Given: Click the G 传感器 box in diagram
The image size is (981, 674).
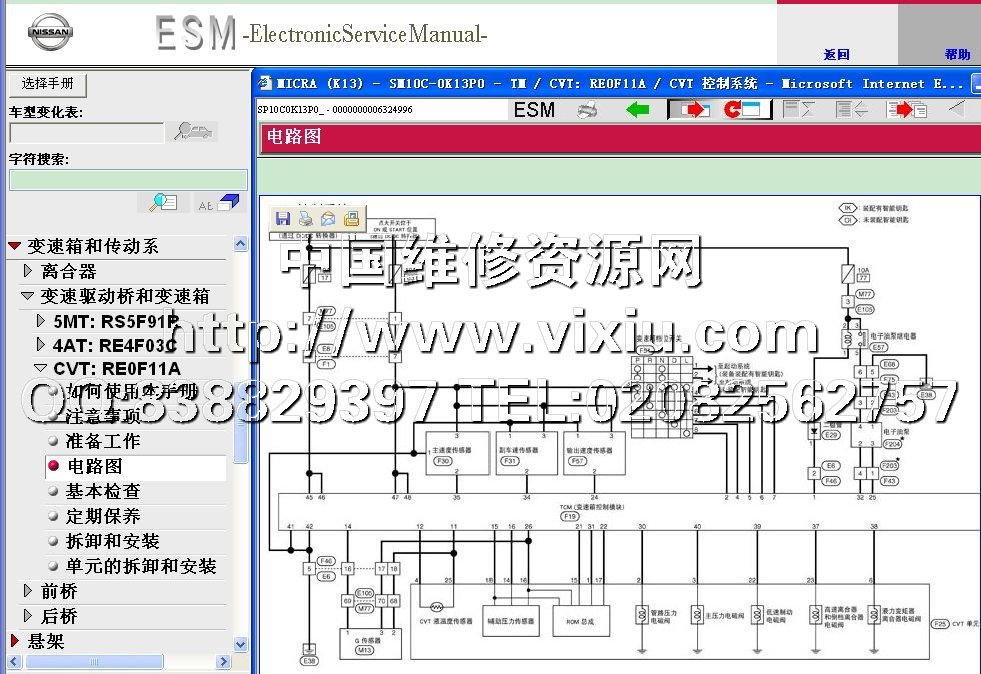Looking at the screenshot, I should point(370,644).
